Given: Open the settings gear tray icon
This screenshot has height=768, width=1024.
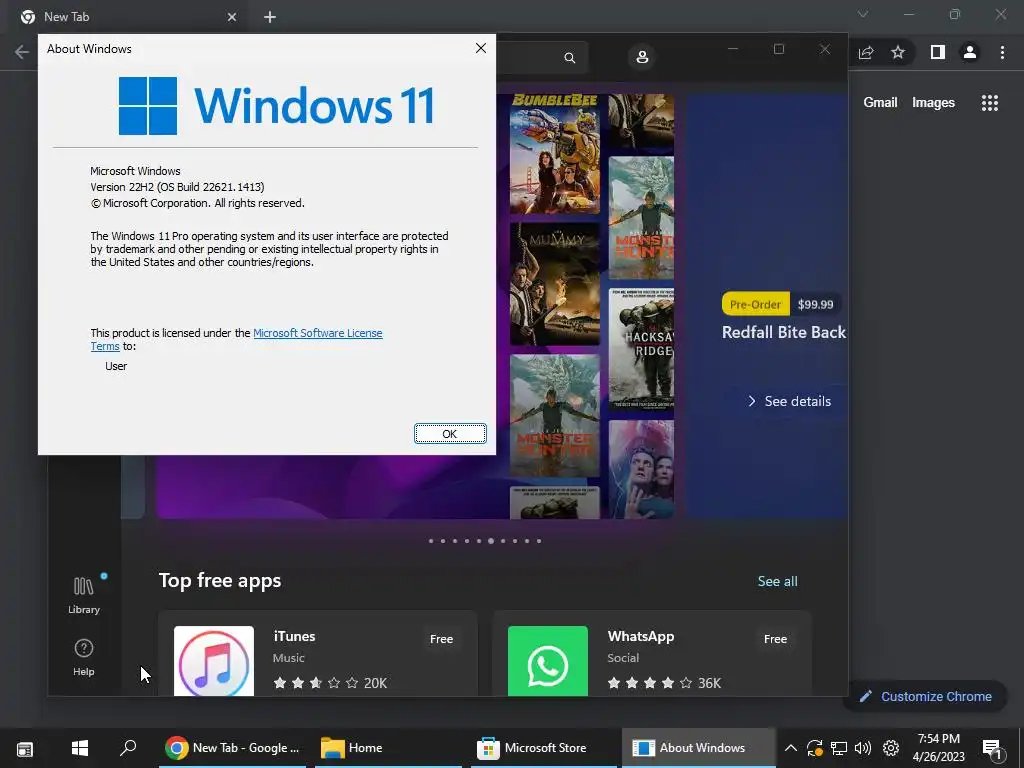Looking at the screenshot, I should pyautogui.click(x=891, y=748).
